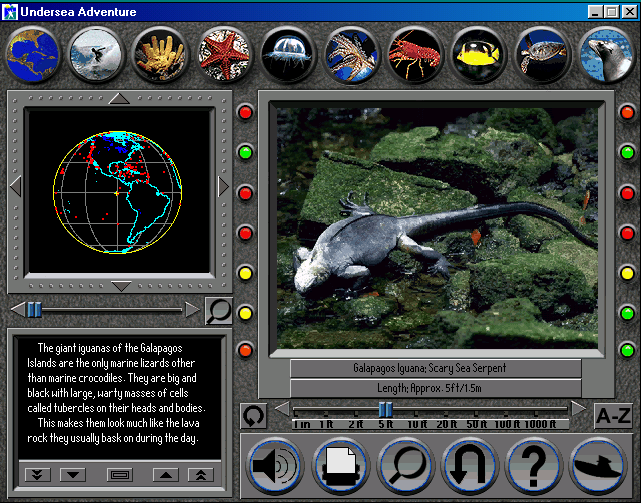
Task: Choose the red lobster category icon
Action: (415, 53)
